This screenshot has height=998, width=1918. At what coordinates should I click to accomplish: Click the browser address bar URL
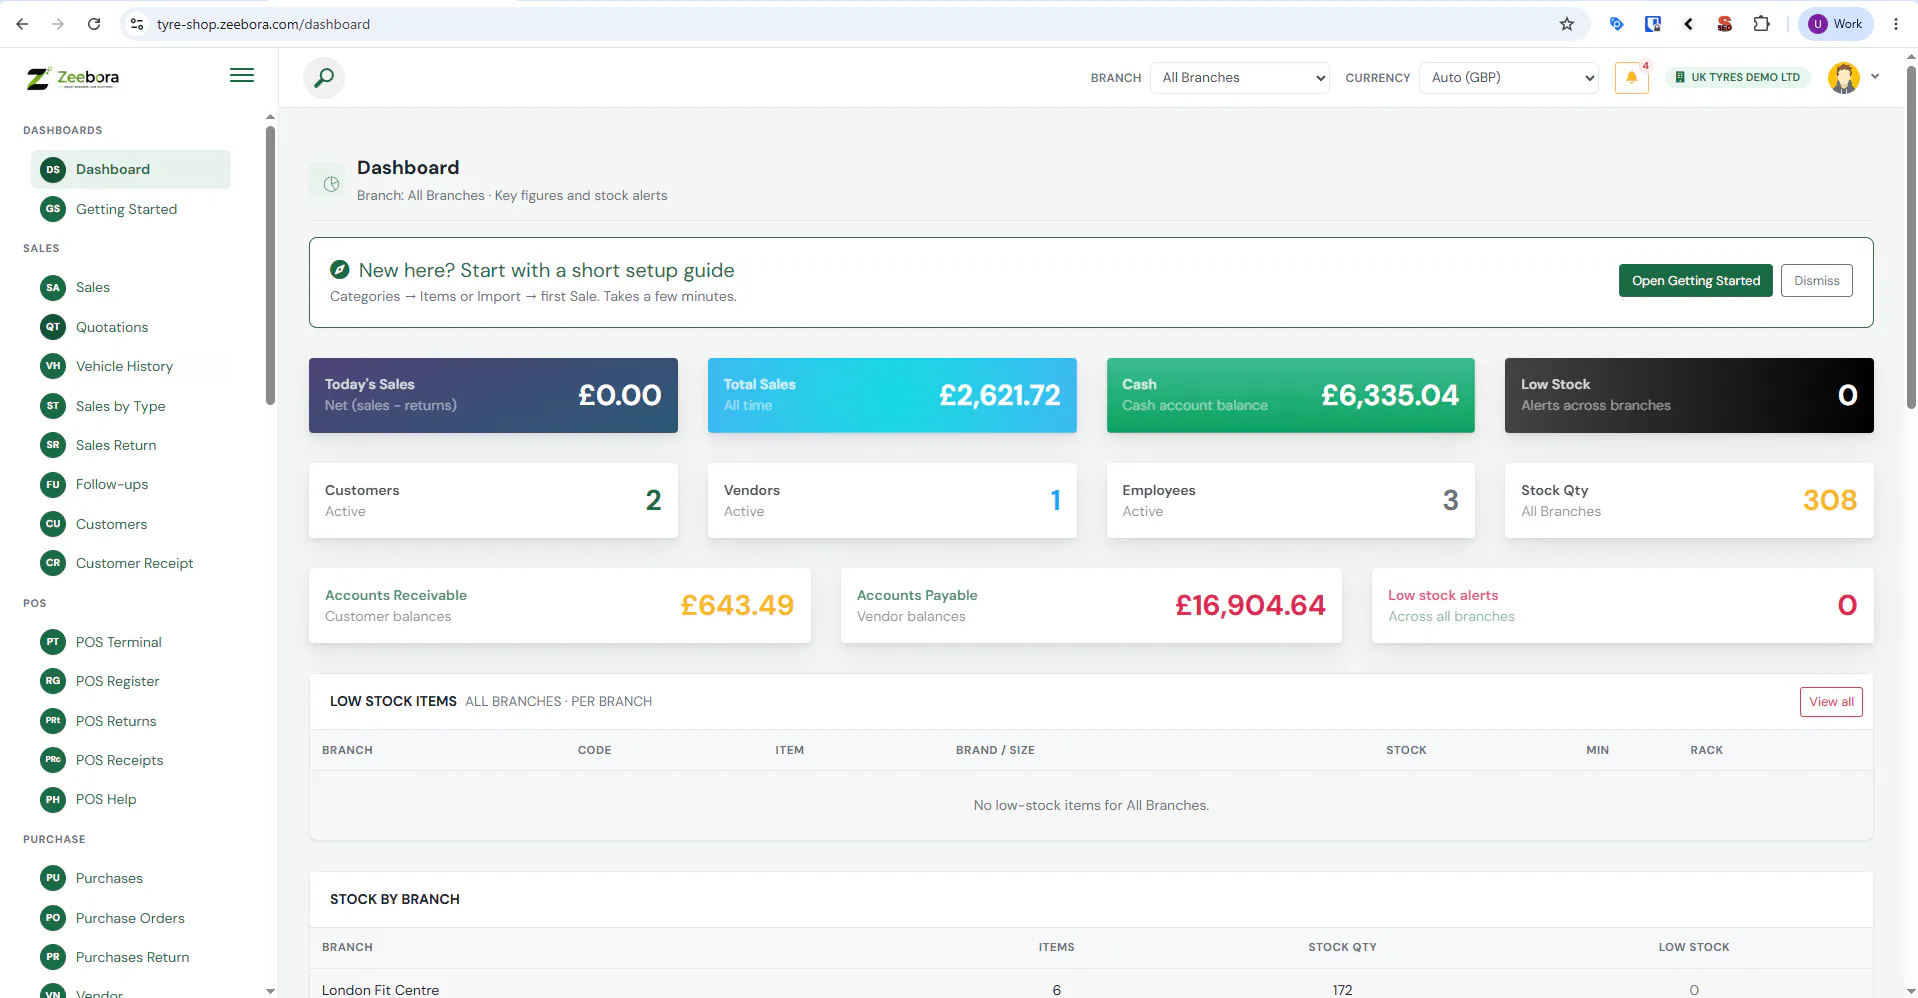click(x=263, y=24)
